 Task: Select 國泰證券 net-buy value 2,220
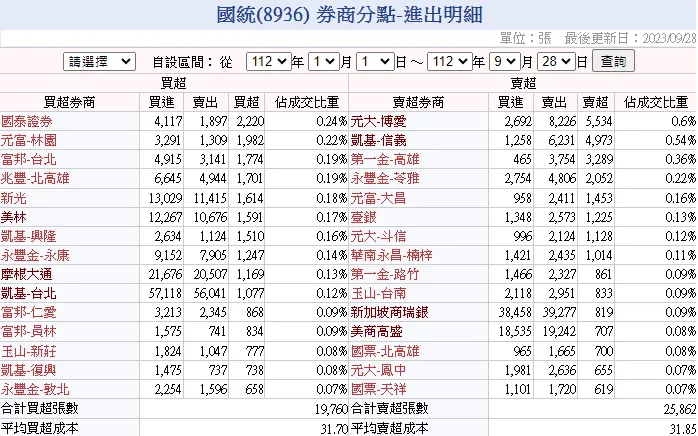coord(250,121)
